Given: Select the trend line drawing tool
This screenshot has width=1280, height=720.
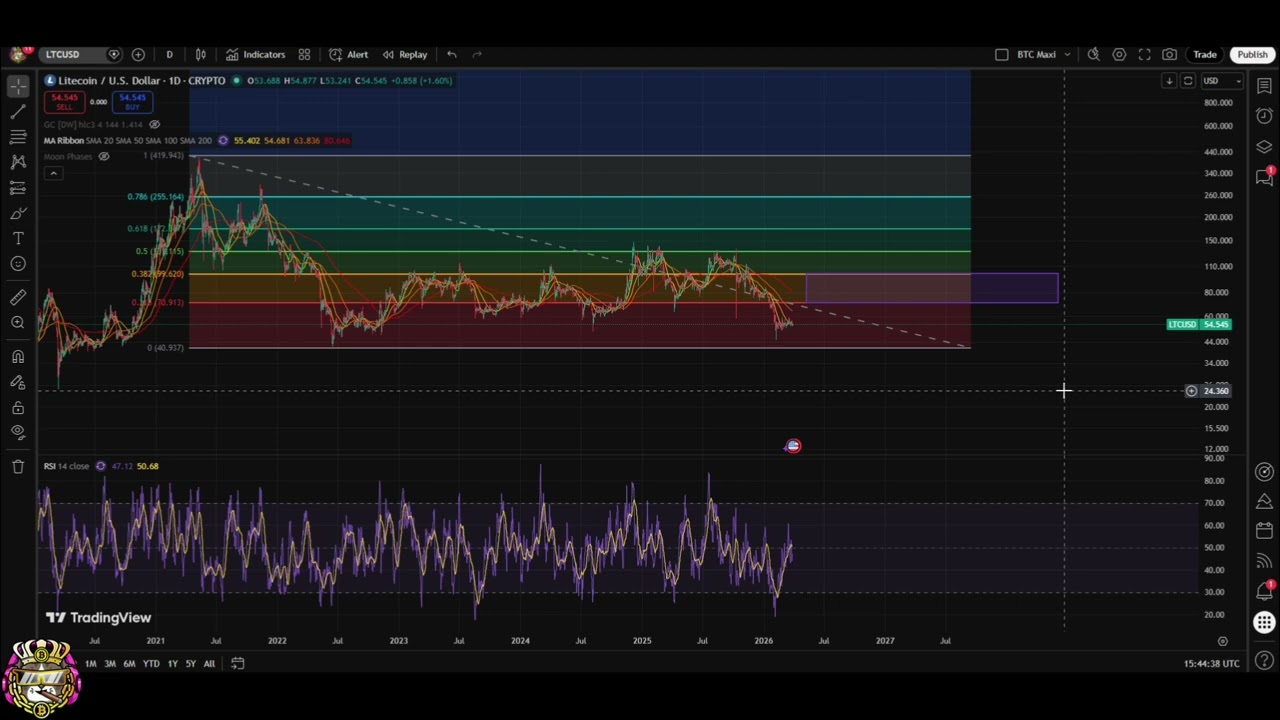Looking at the screenshot, I should pyautogui.click(x=18, y=111).
